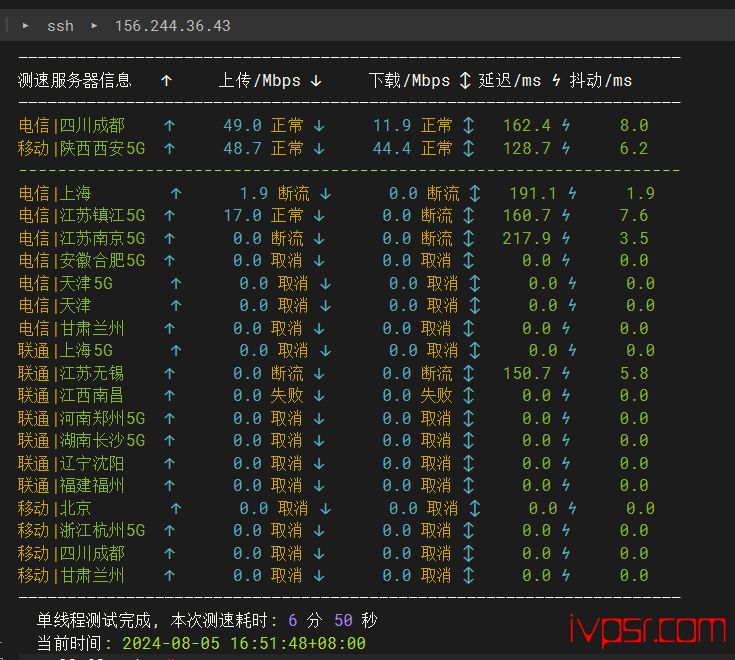Click upload value 49.0 for 四川成都 电信

242,125
